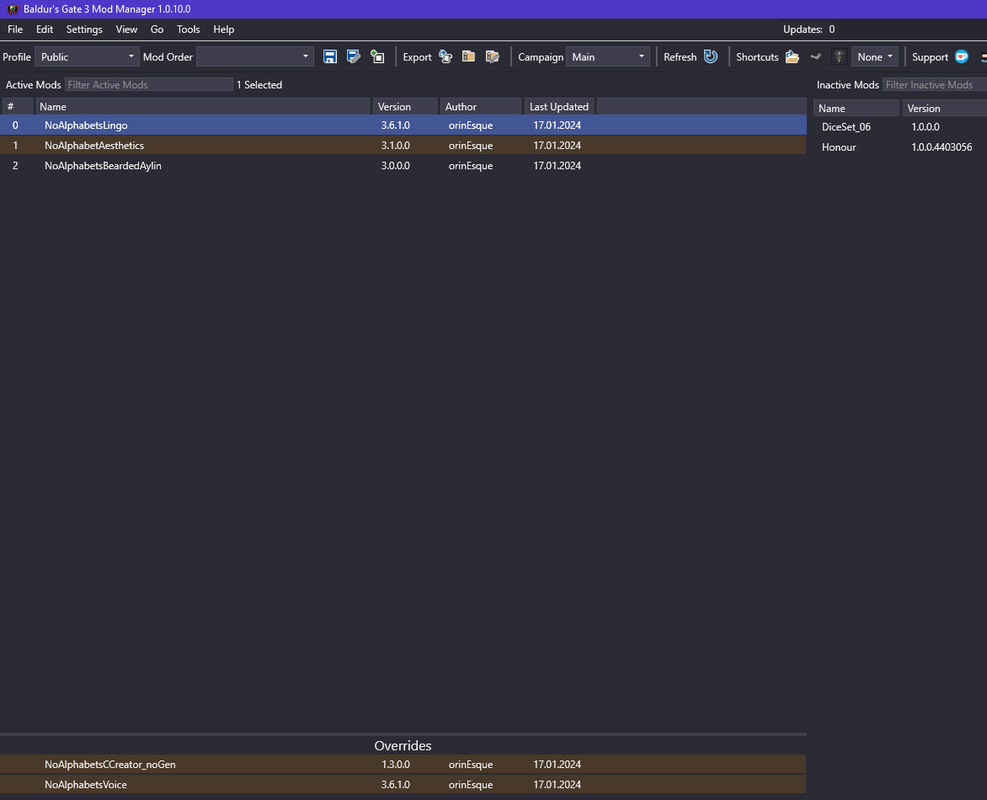Viewport: 987px width, 800px height.
Task: Expand the None launch option dropdown
Action: [x=874, y=57]
